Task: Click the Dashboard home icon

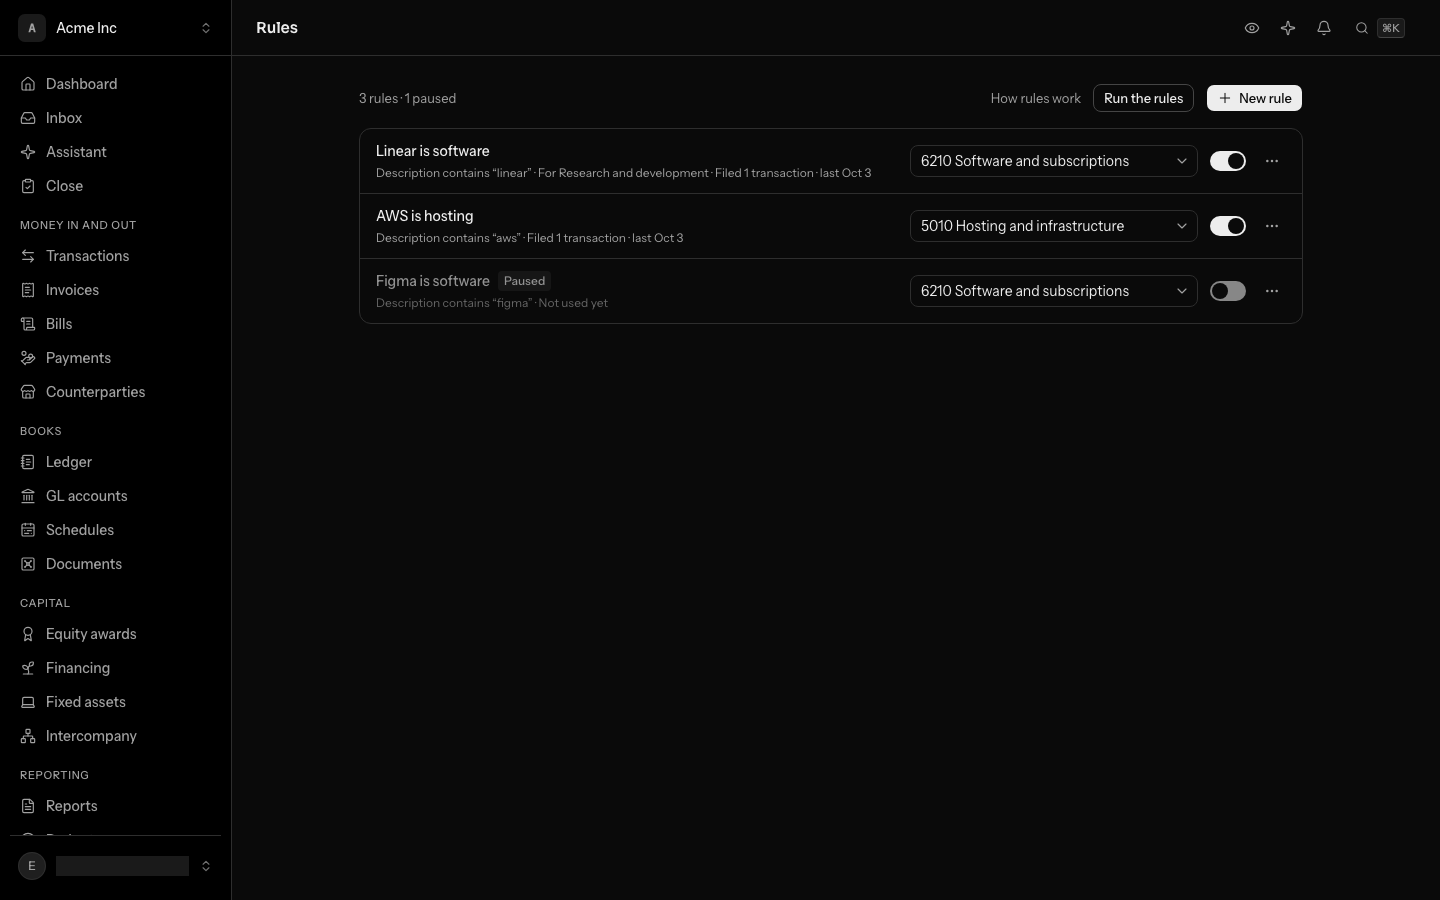Action: pyautogui.click(x=28, y=84)
